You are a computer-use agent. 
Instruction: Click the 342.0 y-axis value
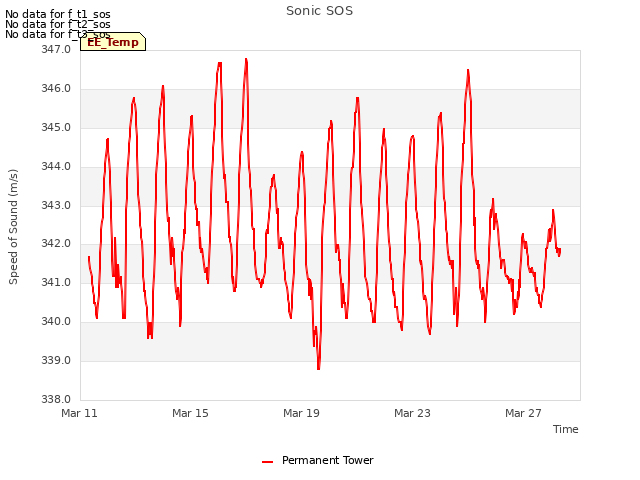[x=56, y=243]
